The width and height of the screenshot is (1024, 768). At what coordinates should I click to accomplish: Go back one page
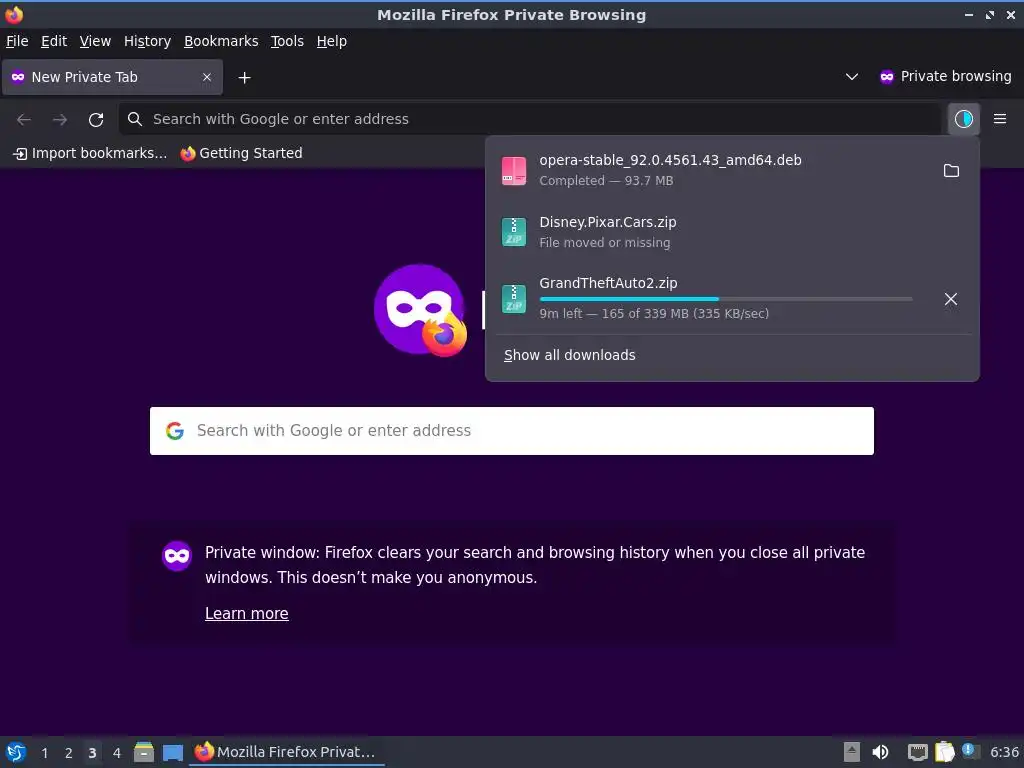point(24,120)
